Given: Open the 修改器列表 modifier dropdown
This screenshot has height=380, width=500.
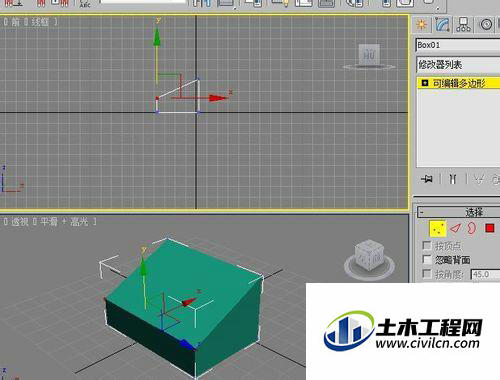Looking at the screenshot, I should coord(458,64).
